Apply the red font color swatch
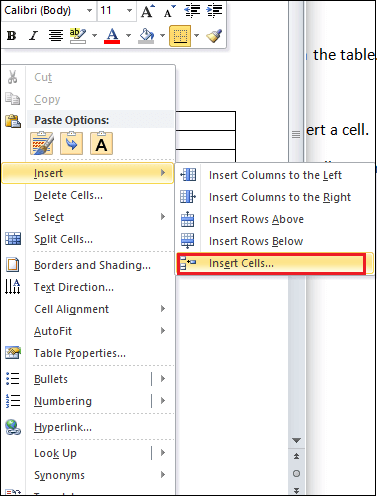The height and width of the screenshot is (496, 377). coord(112,36)
